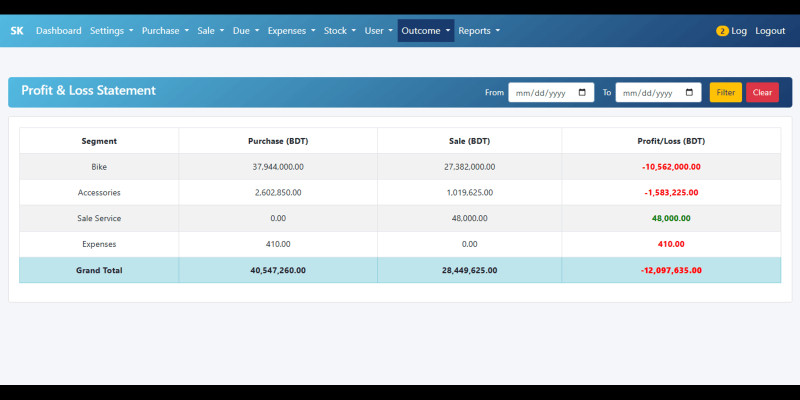
Task: Click the SK brand logo
Action: 16,31
